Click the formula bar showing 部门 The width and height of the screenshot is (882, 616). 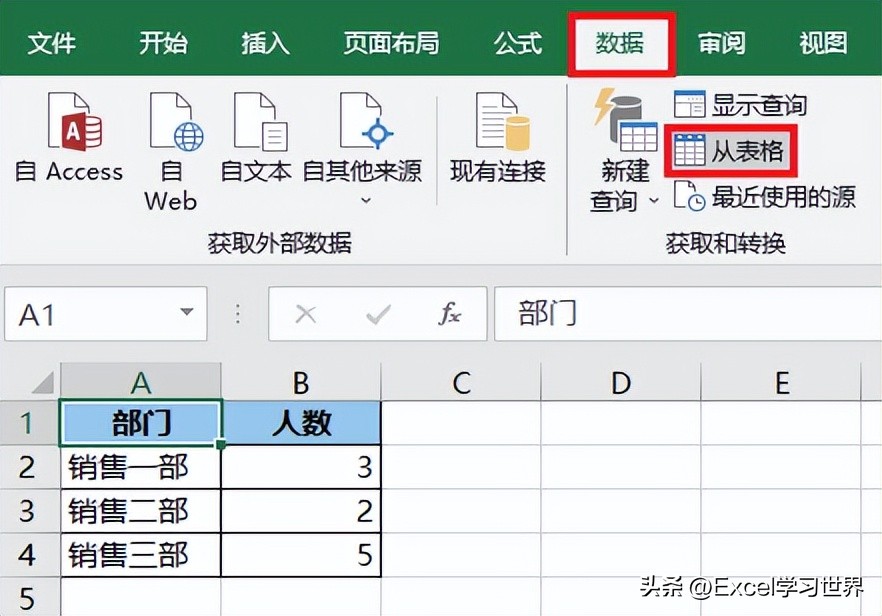[688, 314]
